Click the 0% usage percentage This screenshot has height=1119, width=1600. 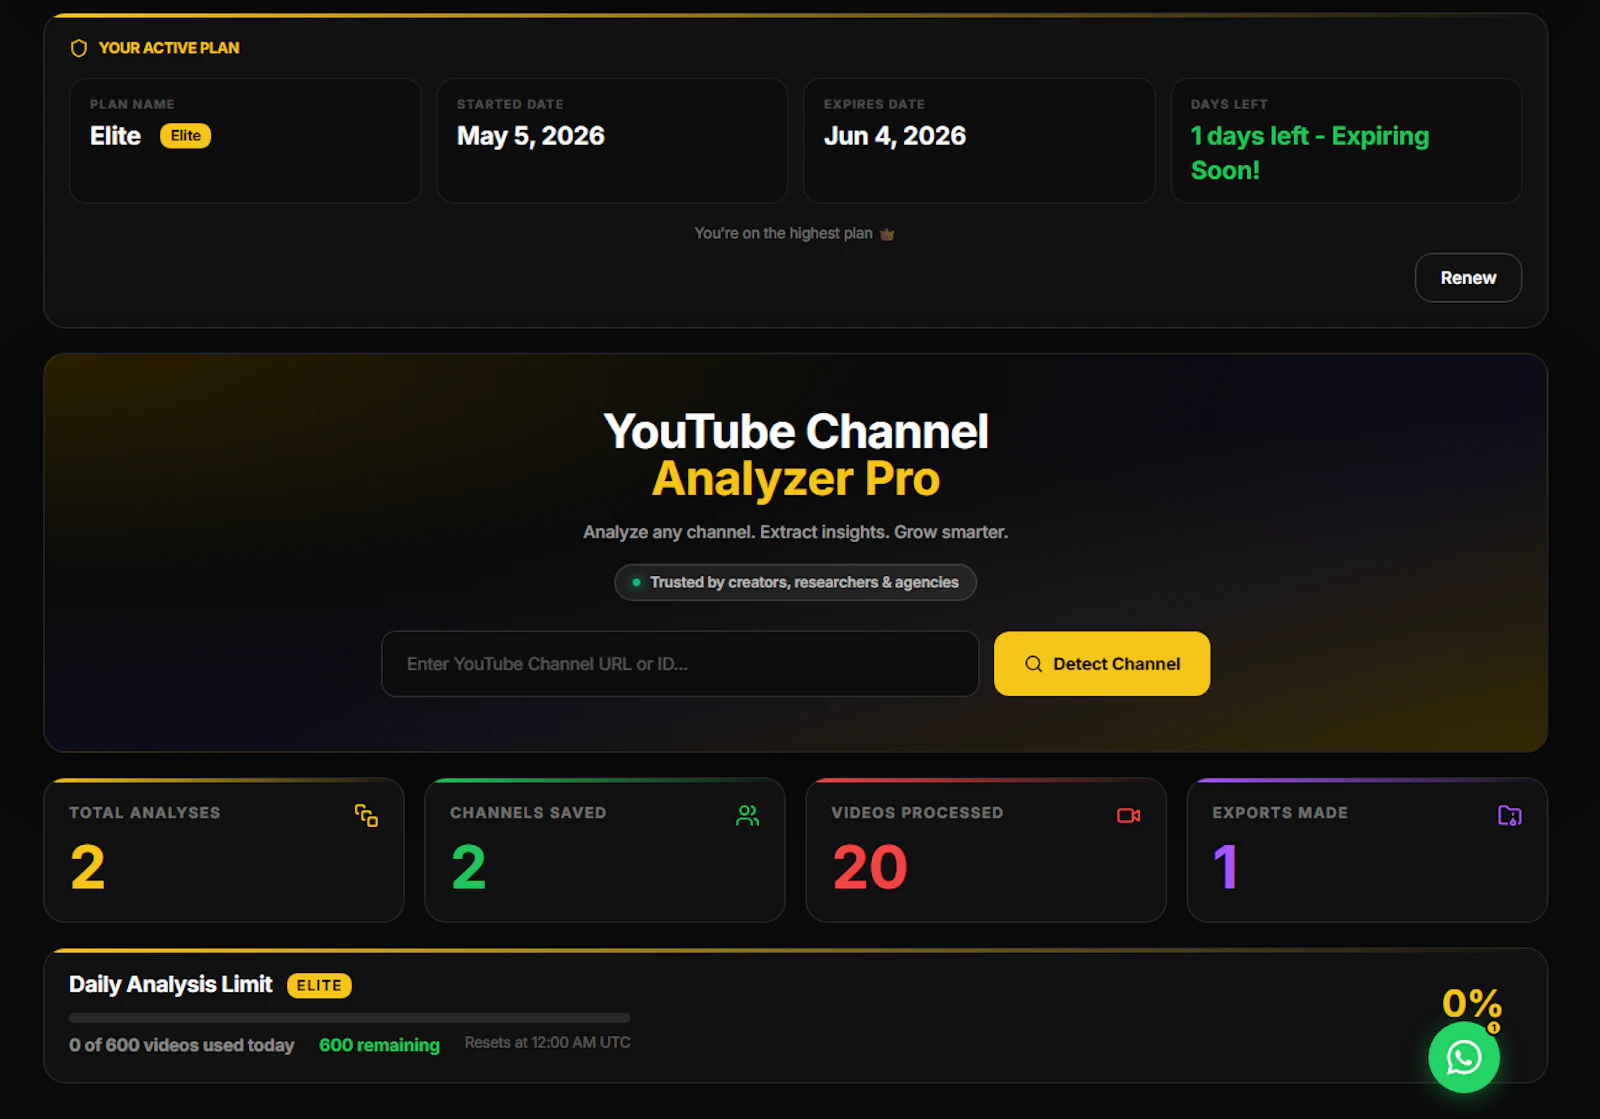point(1471,1002)
